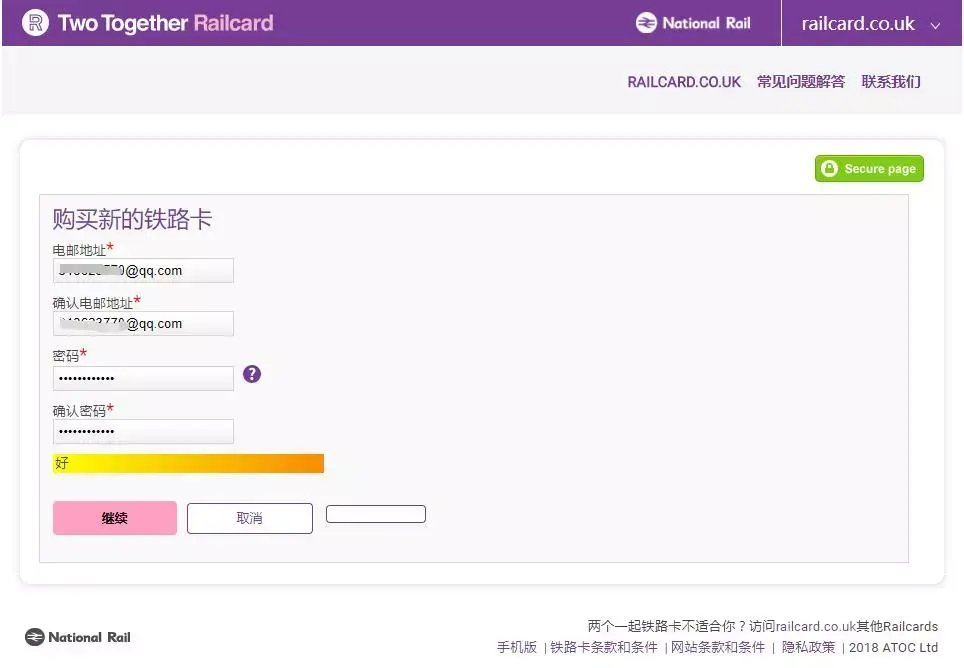Select the 电邮地址 email input field
Screen dimensions: 964x668
[x=143, y=270]
